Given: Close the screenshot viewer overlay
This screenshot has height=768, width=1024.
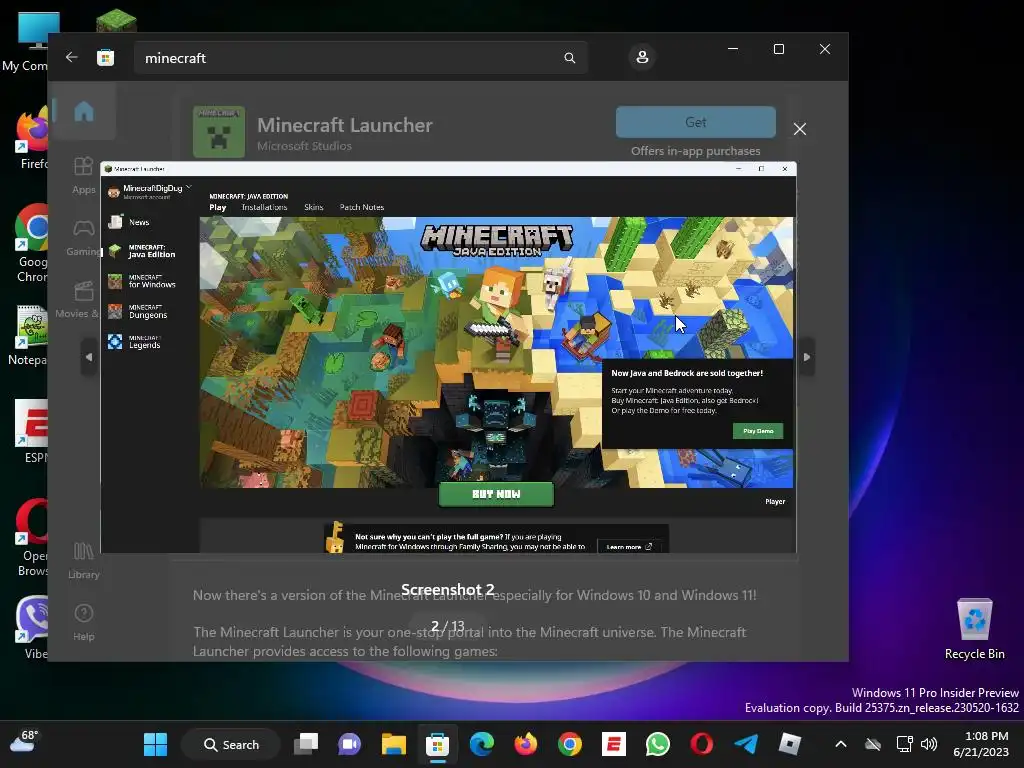Looking at the screenshot, I should click(x=800, y=129).
